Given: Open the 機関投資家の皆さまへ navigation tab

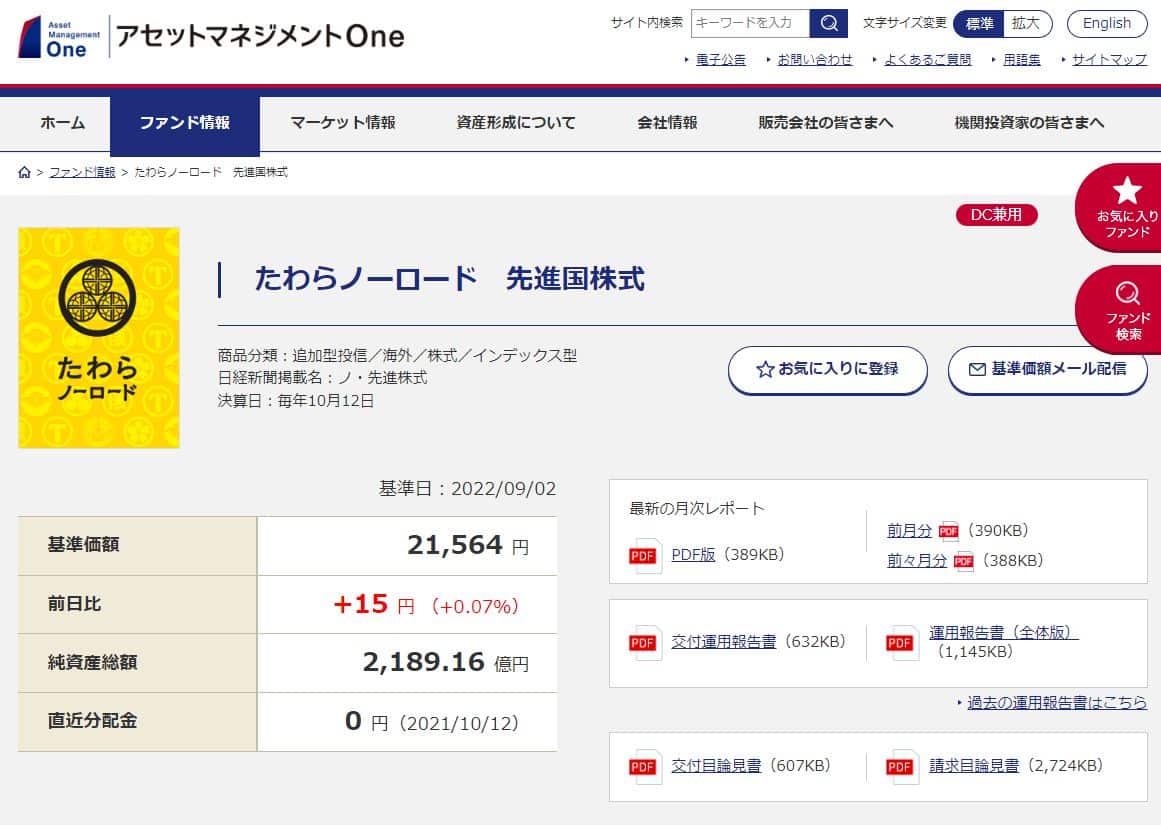Looking at the screenshot, I should pos(1029,123).
